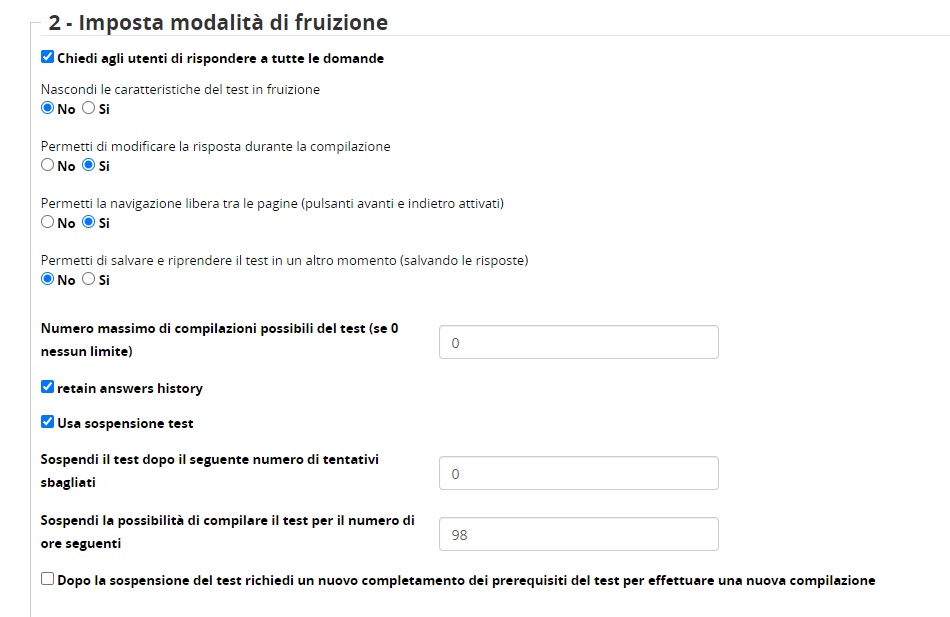
Task: Select 'Si' for Nascondi le caratteristiche
Action: 88,108
